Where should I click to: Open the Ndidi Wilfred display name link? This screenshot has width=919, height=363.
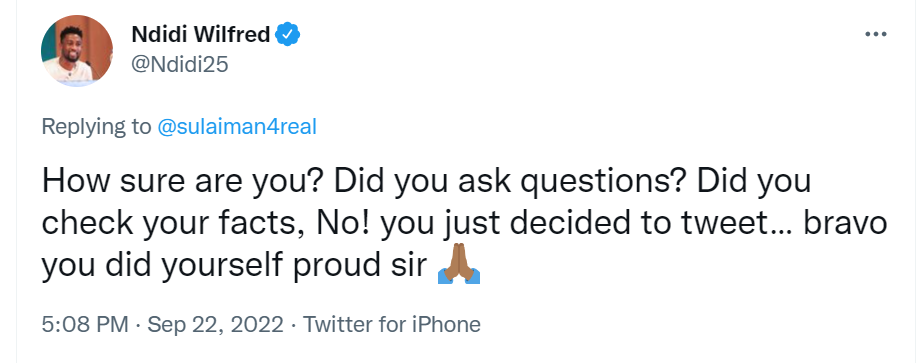[200, 35]
